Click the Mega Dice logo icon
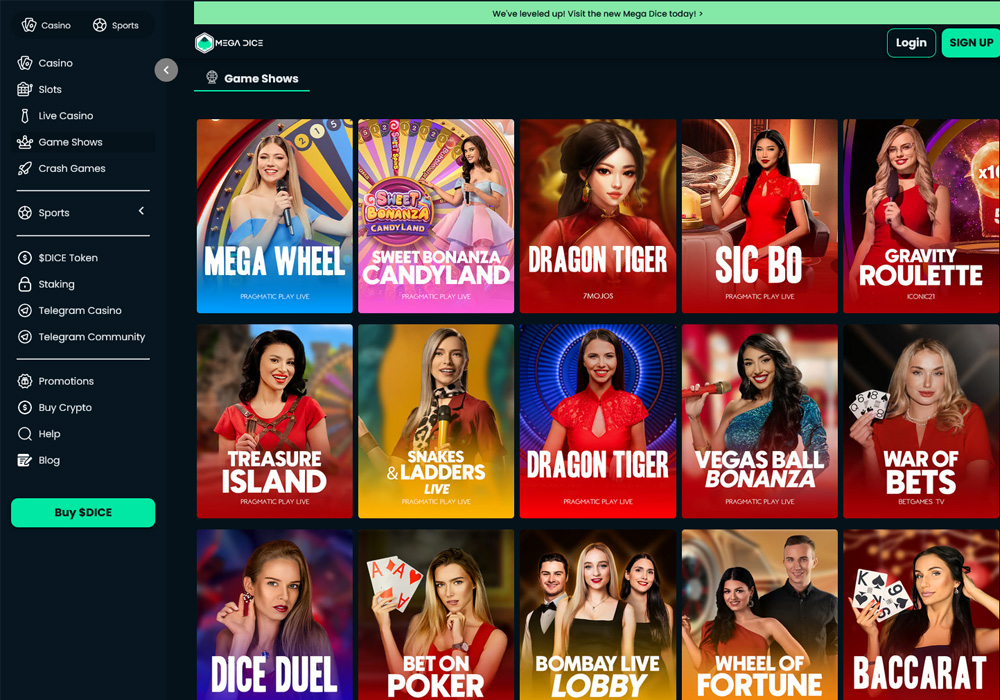The image size is (1000, 700). 204,43
